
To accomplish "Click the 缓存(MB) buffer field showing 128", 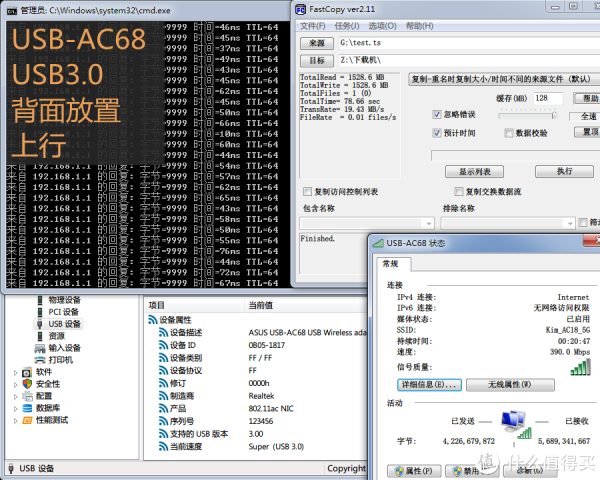I will [548, 98].
